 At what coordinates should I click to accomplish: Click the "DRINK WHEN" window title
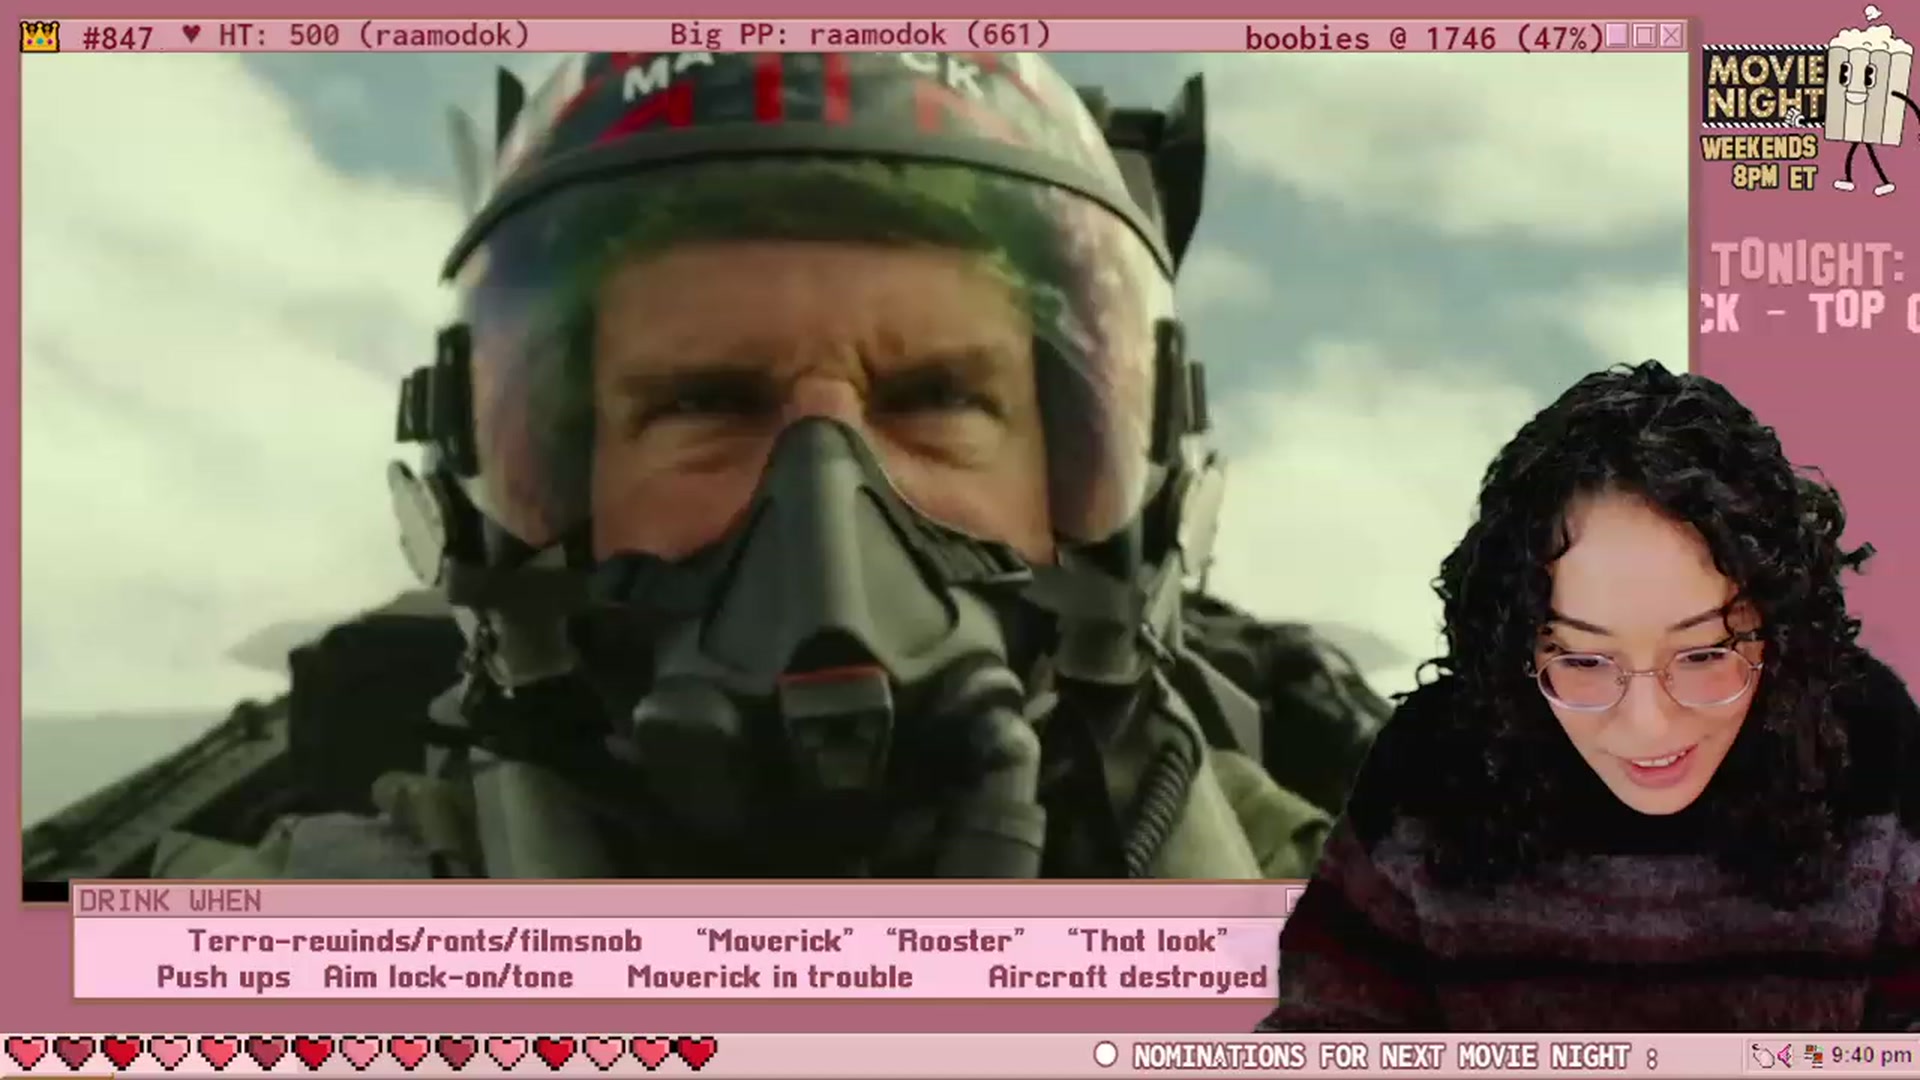point(170,901)
